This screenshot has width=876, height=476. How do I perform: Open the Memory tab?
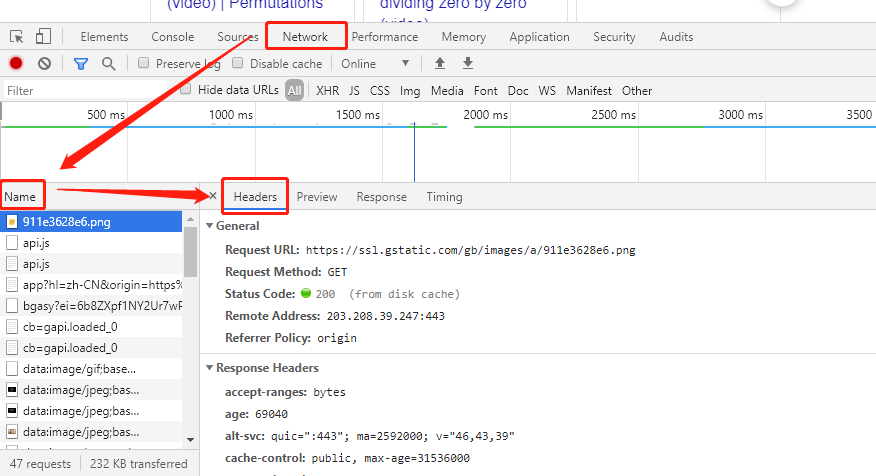coord(464,37)
